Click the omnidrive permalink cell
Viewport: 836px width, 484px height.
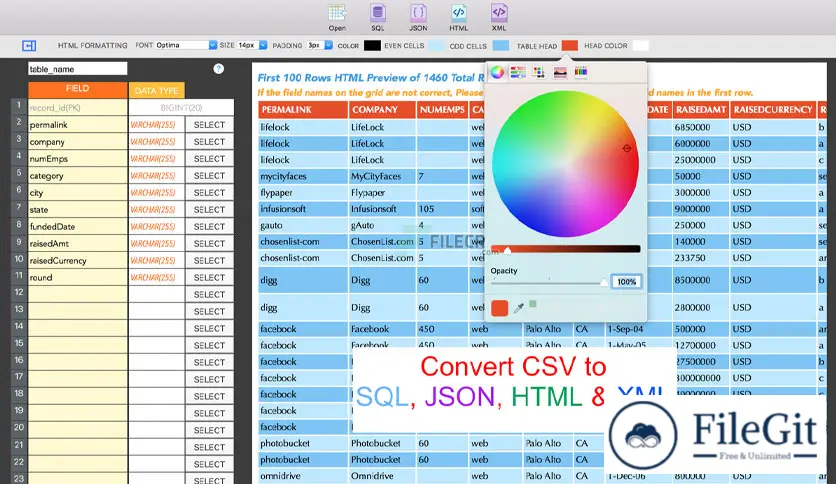(x=303, y=475)
